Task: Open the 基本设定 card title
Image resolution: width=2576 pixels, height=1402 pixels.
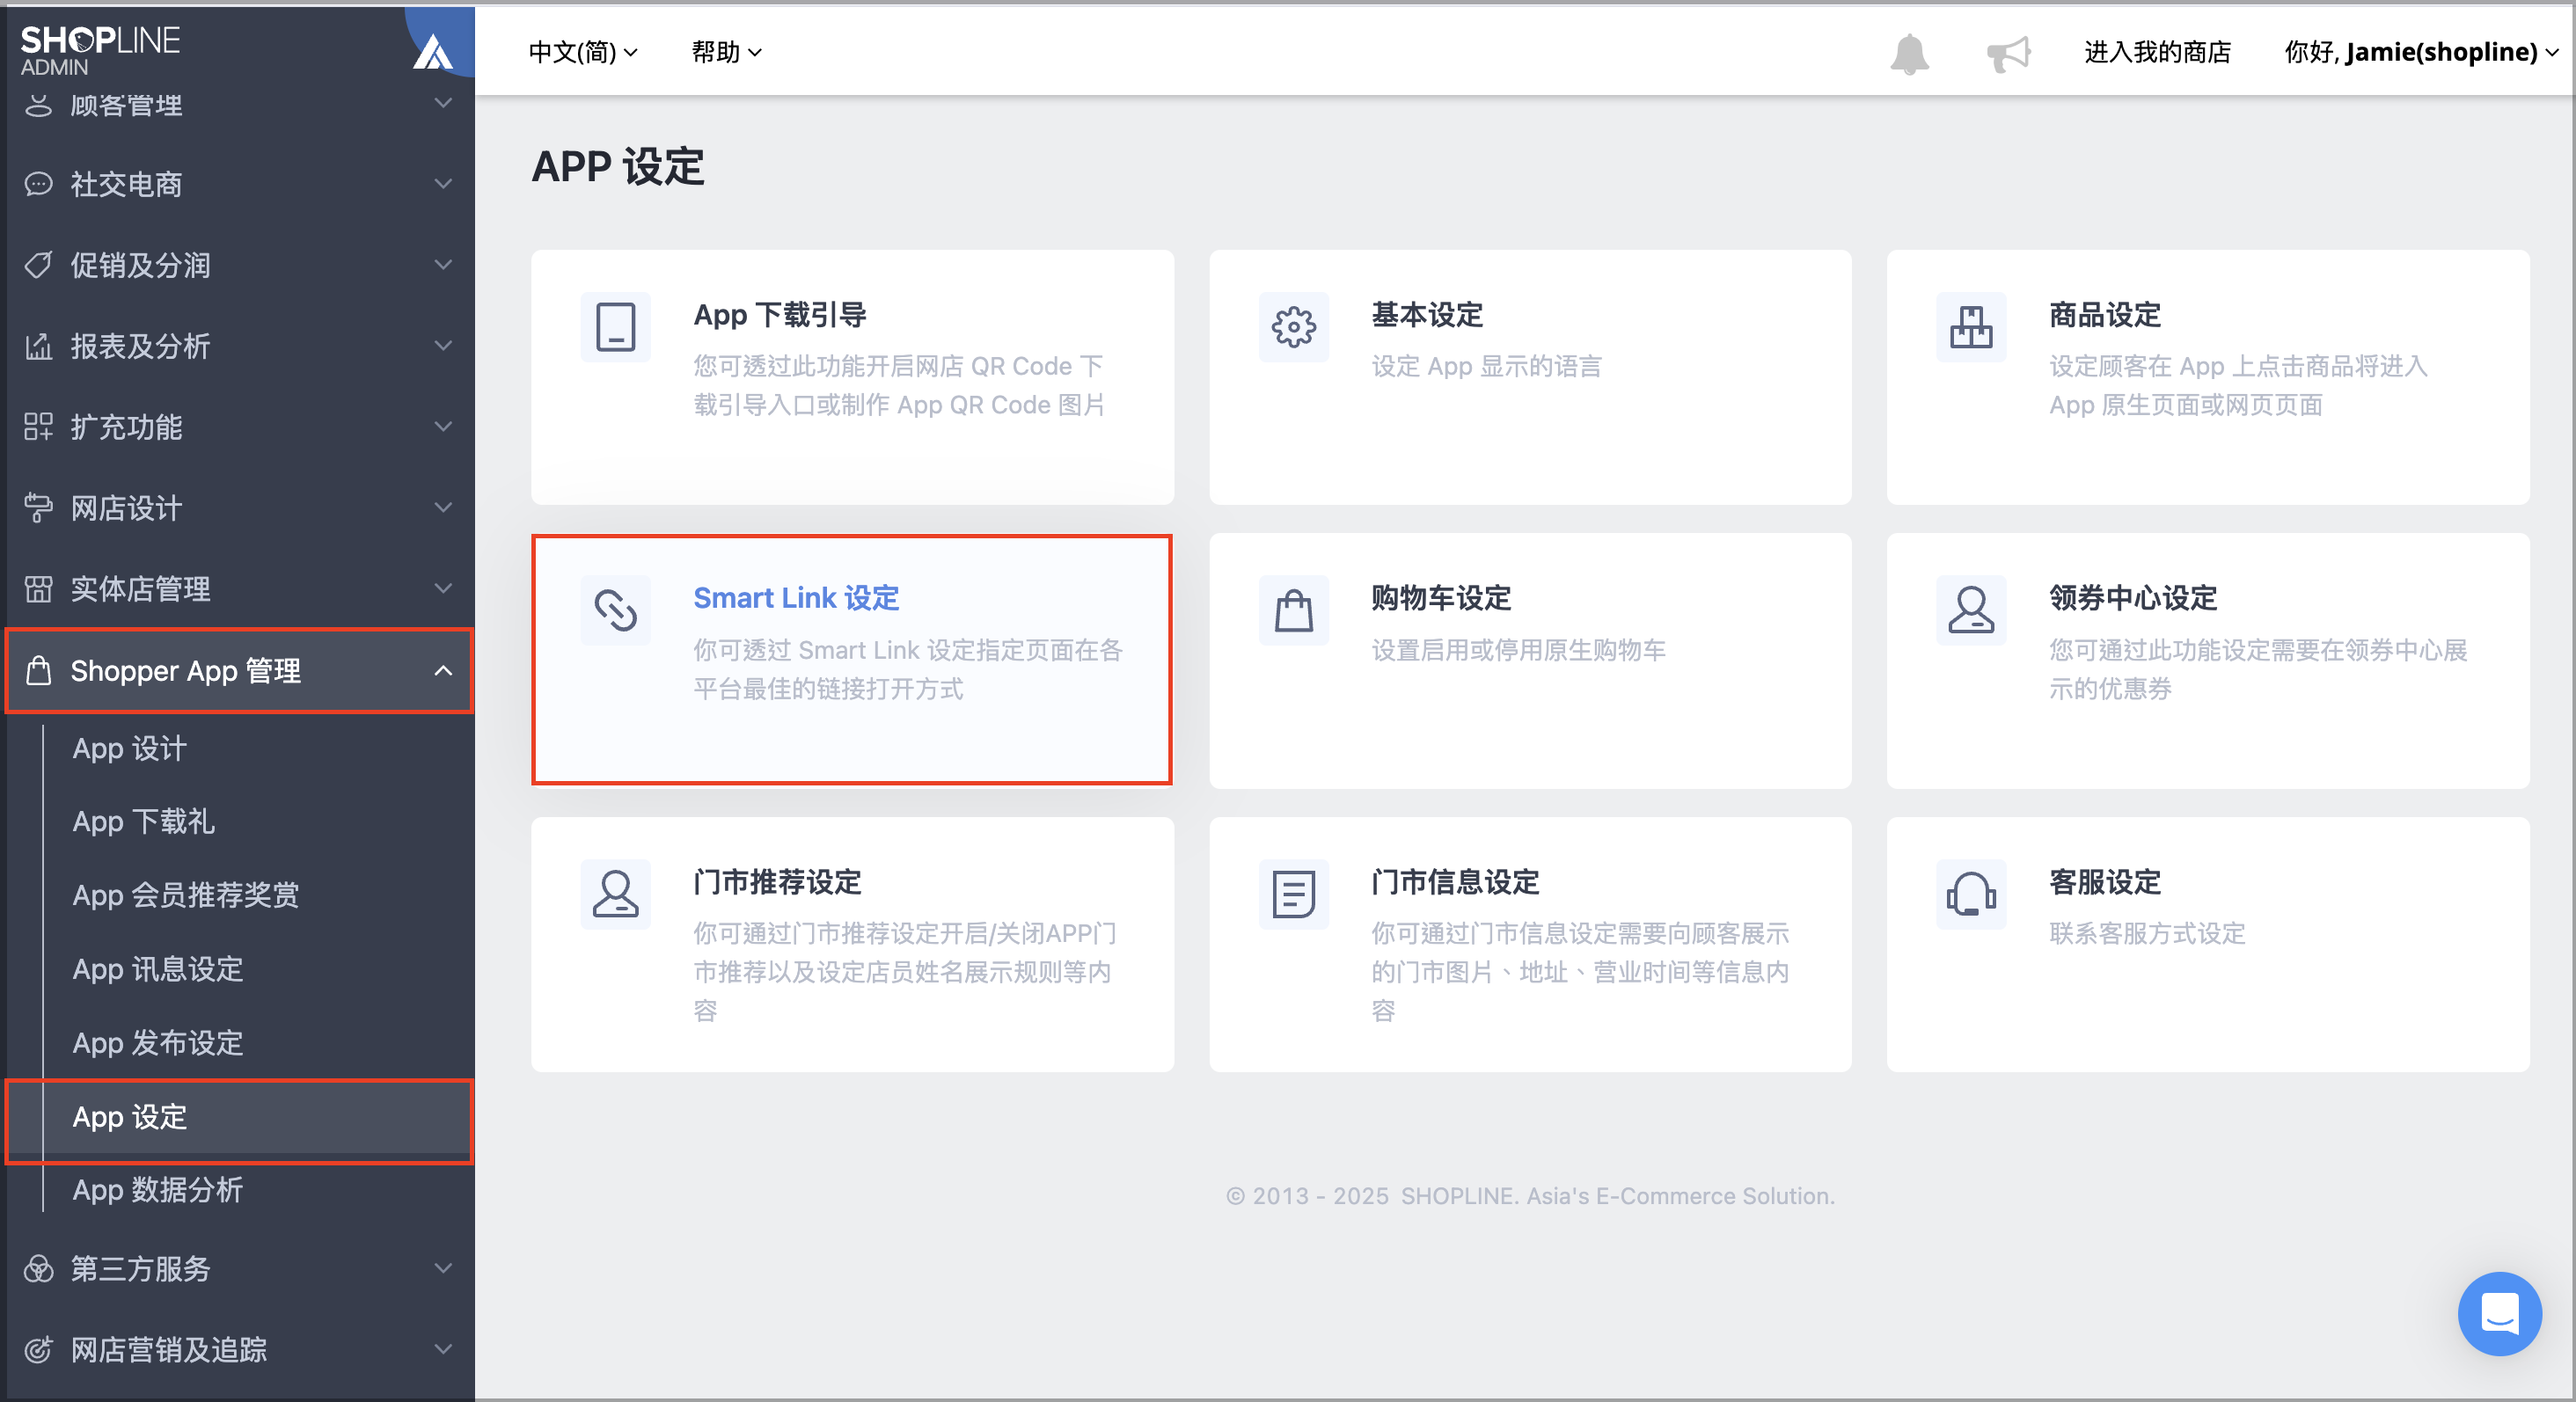Action: tap(1427, 315)
